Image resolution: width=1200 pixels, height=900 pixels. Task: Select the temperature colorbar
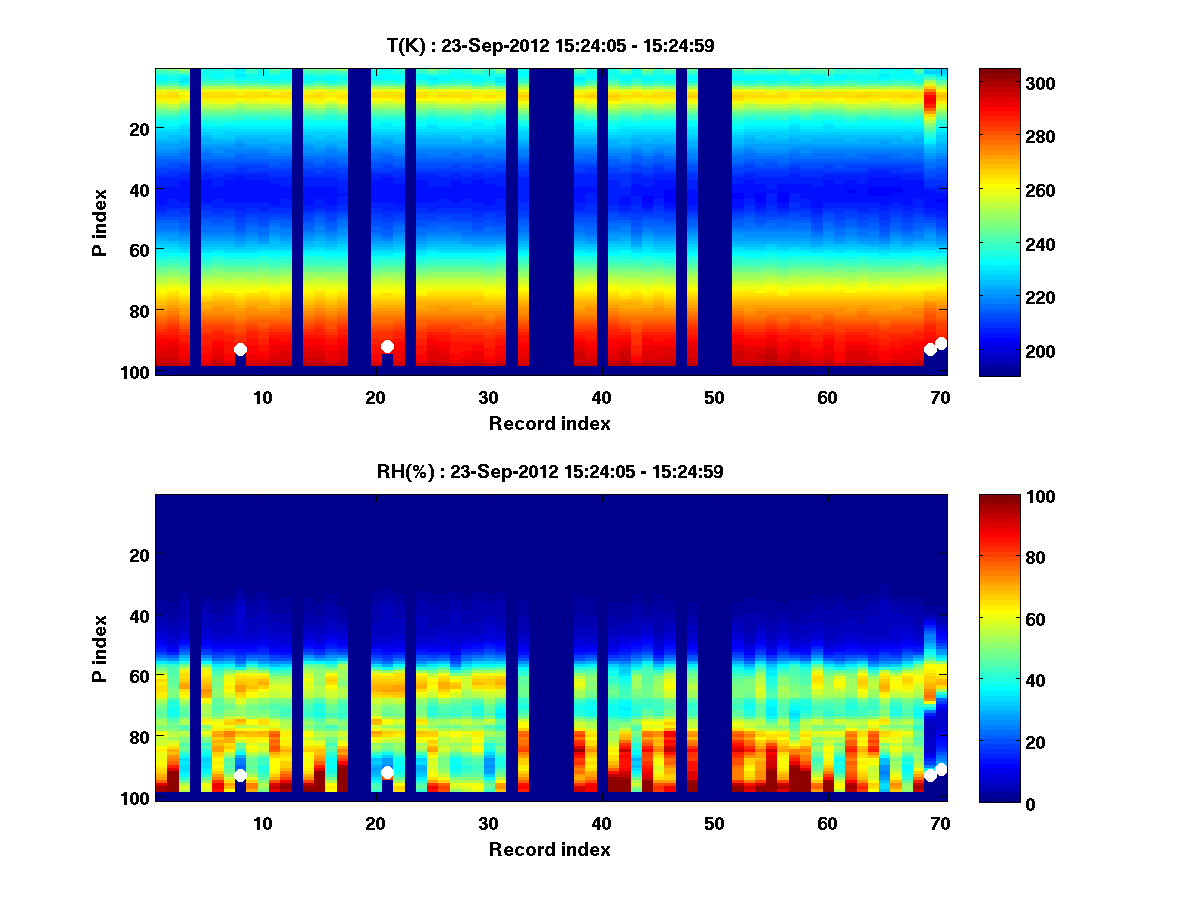[998, 222]
